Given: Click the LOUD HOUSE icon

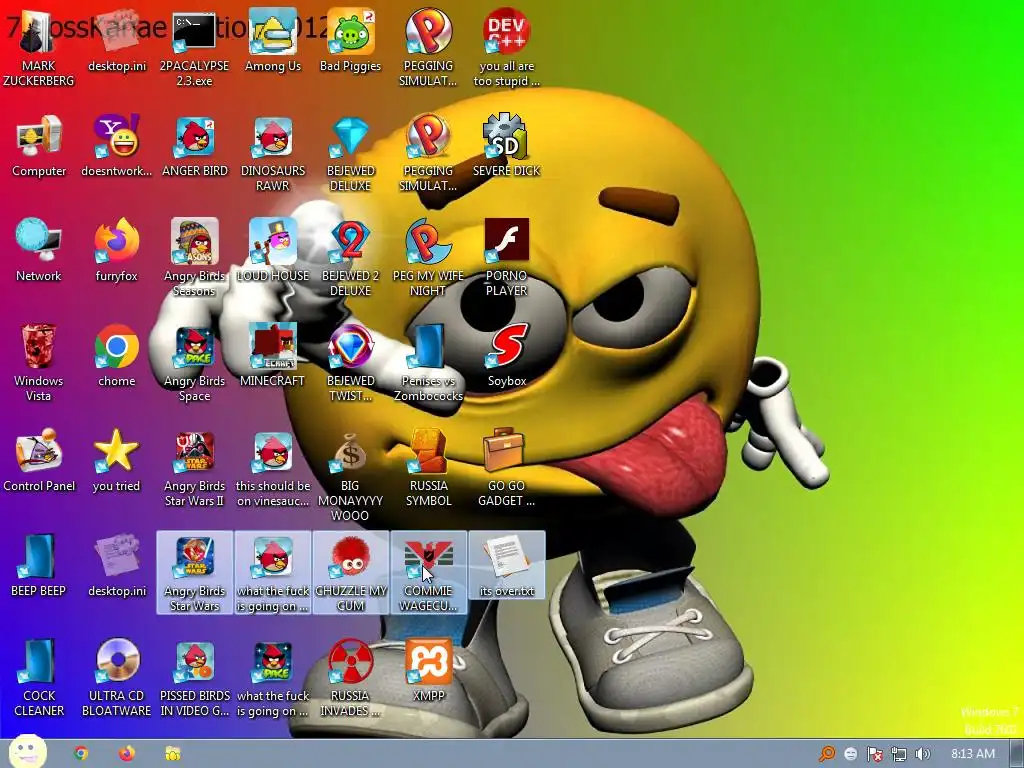Looking at the screenshot, I should [x=272, y=251].
